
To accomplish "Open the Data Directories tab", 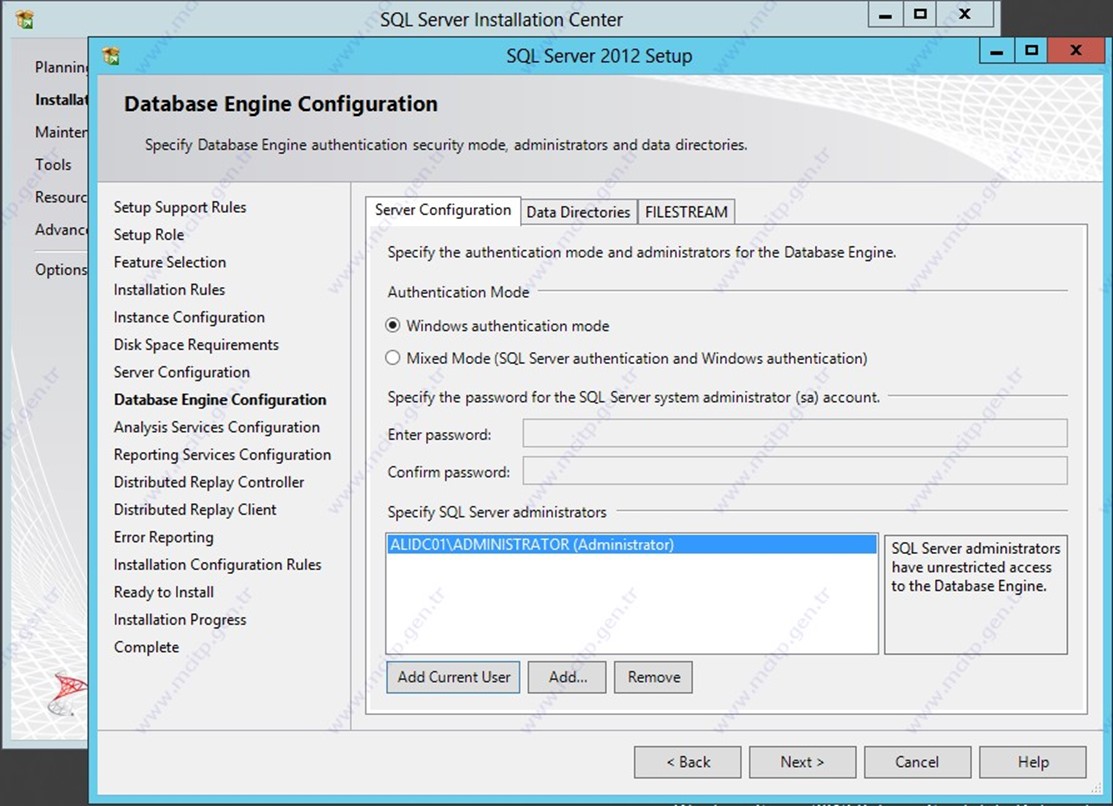I will point(579,212).
